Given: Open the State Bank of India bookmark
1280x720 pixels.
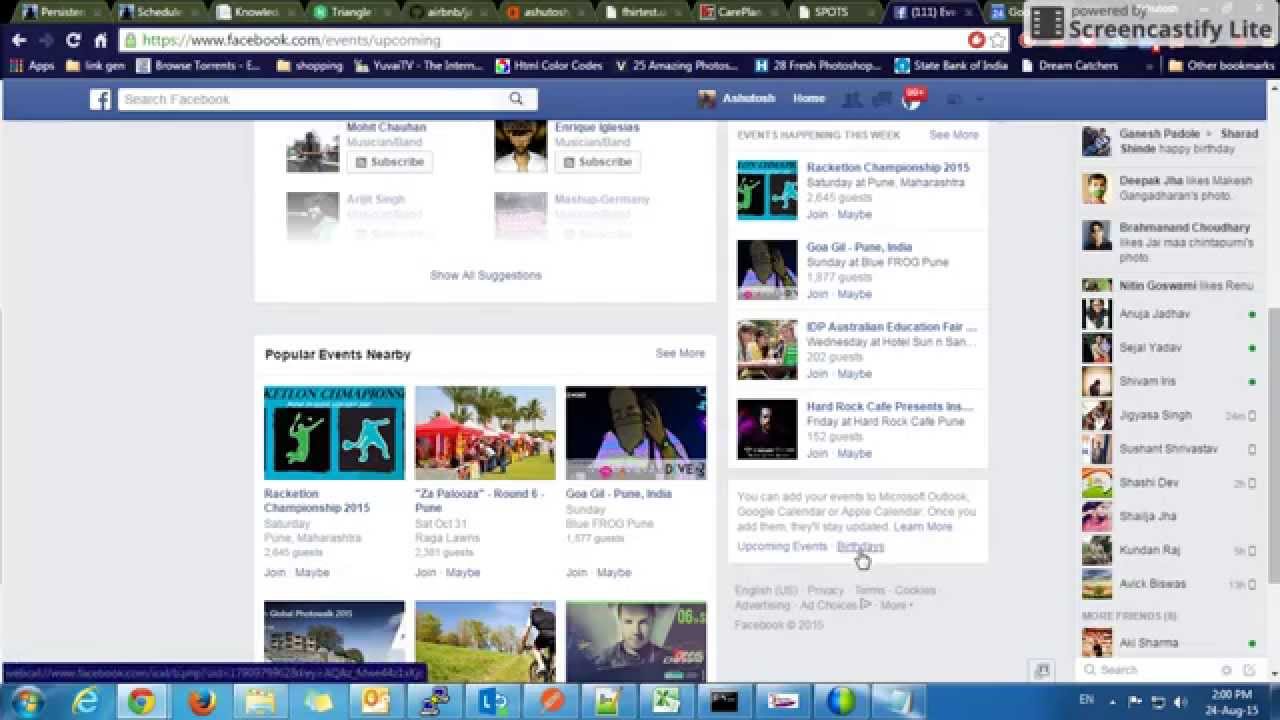Looking at the screenshot, I should click(x=951, y=65).
